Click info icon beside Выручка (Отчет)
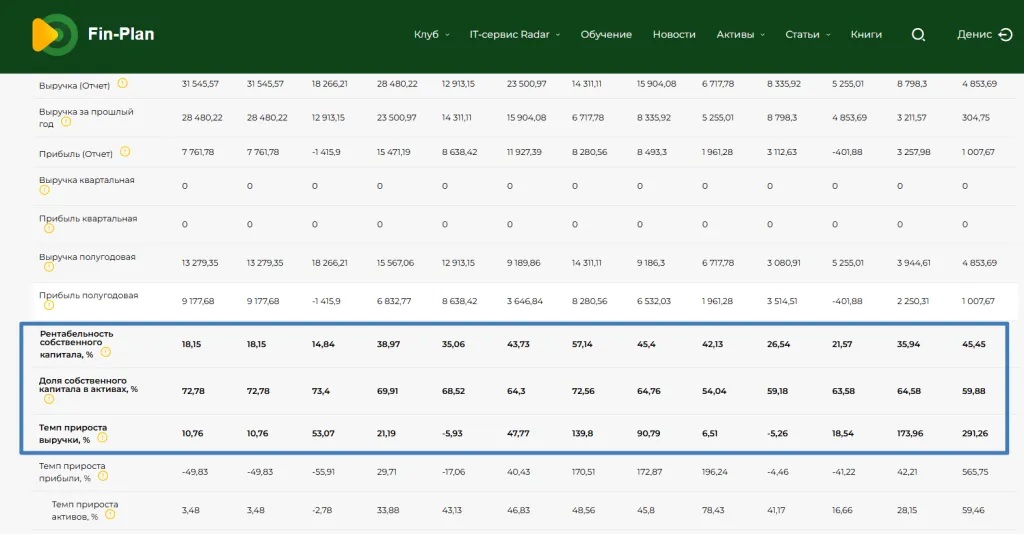 click(123, 83)
